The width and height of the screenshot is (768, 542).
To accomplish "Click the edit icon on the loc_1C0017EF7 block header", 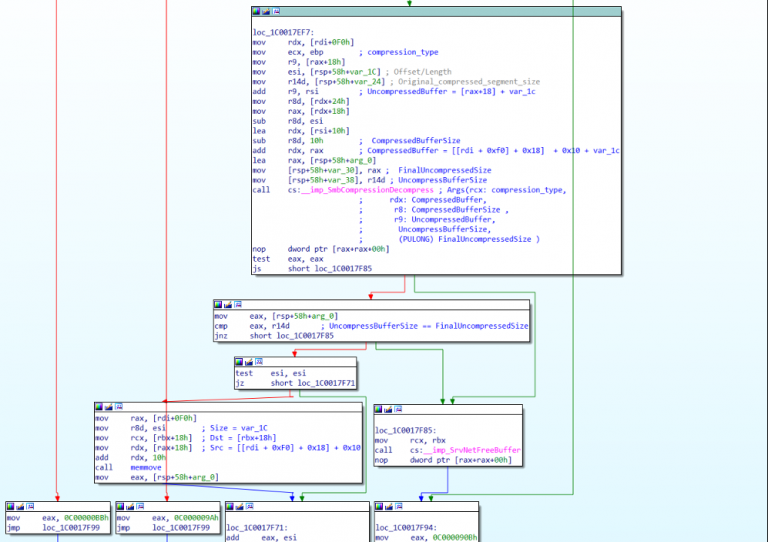I will coord(267,13).
